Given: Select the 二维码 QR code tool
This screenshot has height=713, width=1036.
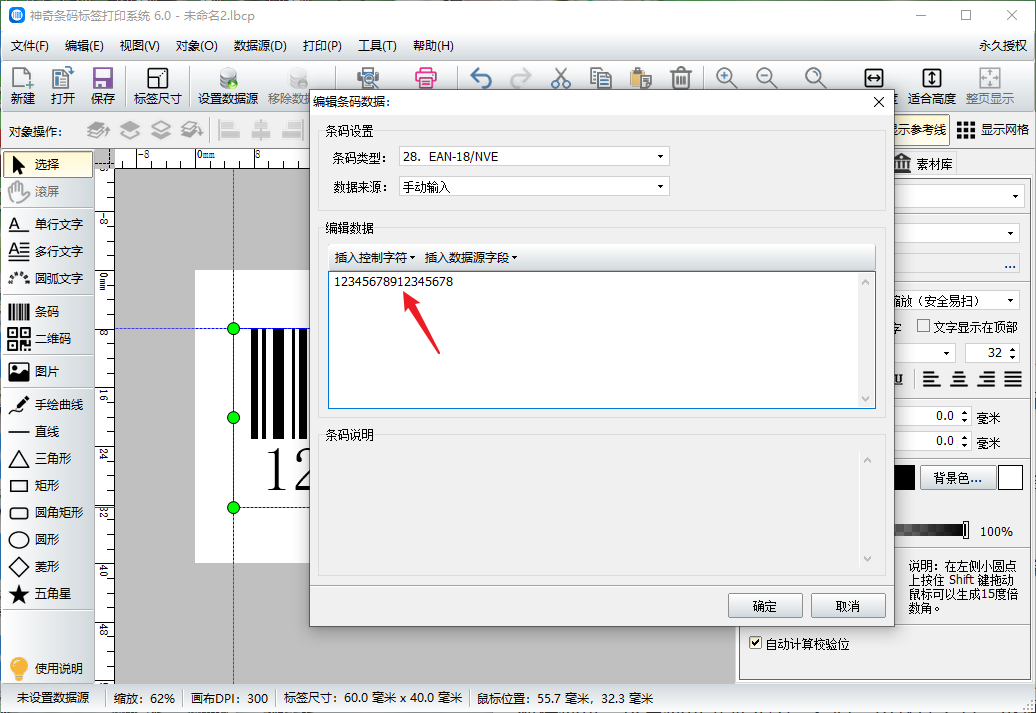Looking at the screenshot, I should pyautogui.click(x=47, y=339).
